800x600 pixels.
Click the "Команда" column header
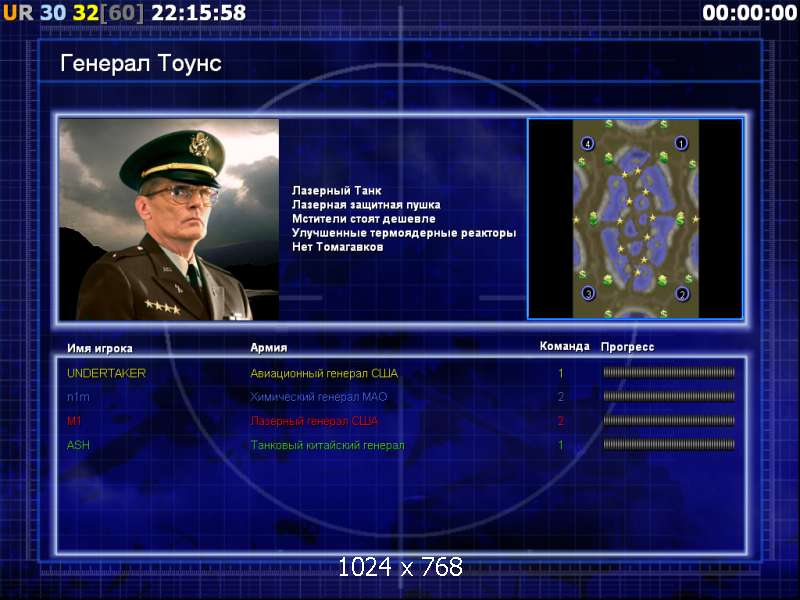(564, 346)
